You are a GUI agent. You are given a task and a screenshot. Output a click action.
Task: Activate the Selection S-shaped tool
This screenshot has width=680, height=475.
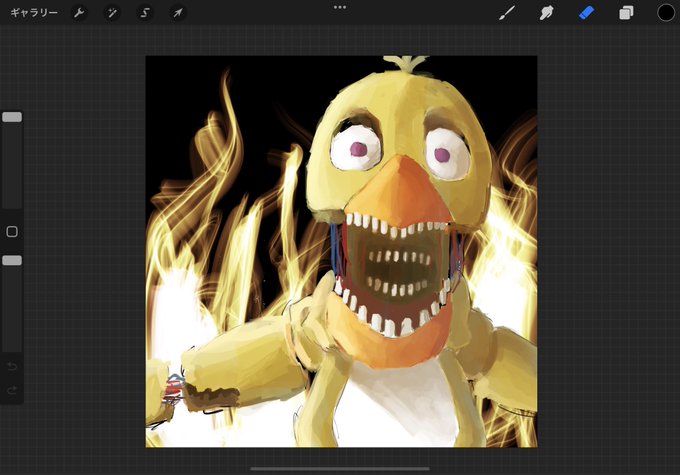[x=145, y=13]
